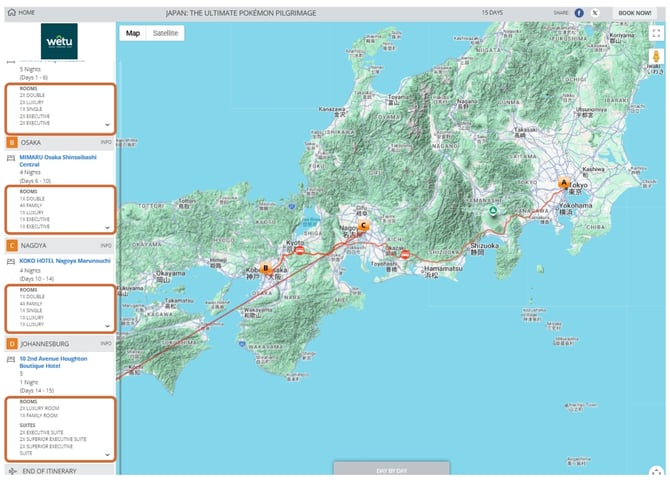Click "2X EXECUTIVE SUITE" in Johannesburg suites
670x482 pixels.
click(41, 432)
